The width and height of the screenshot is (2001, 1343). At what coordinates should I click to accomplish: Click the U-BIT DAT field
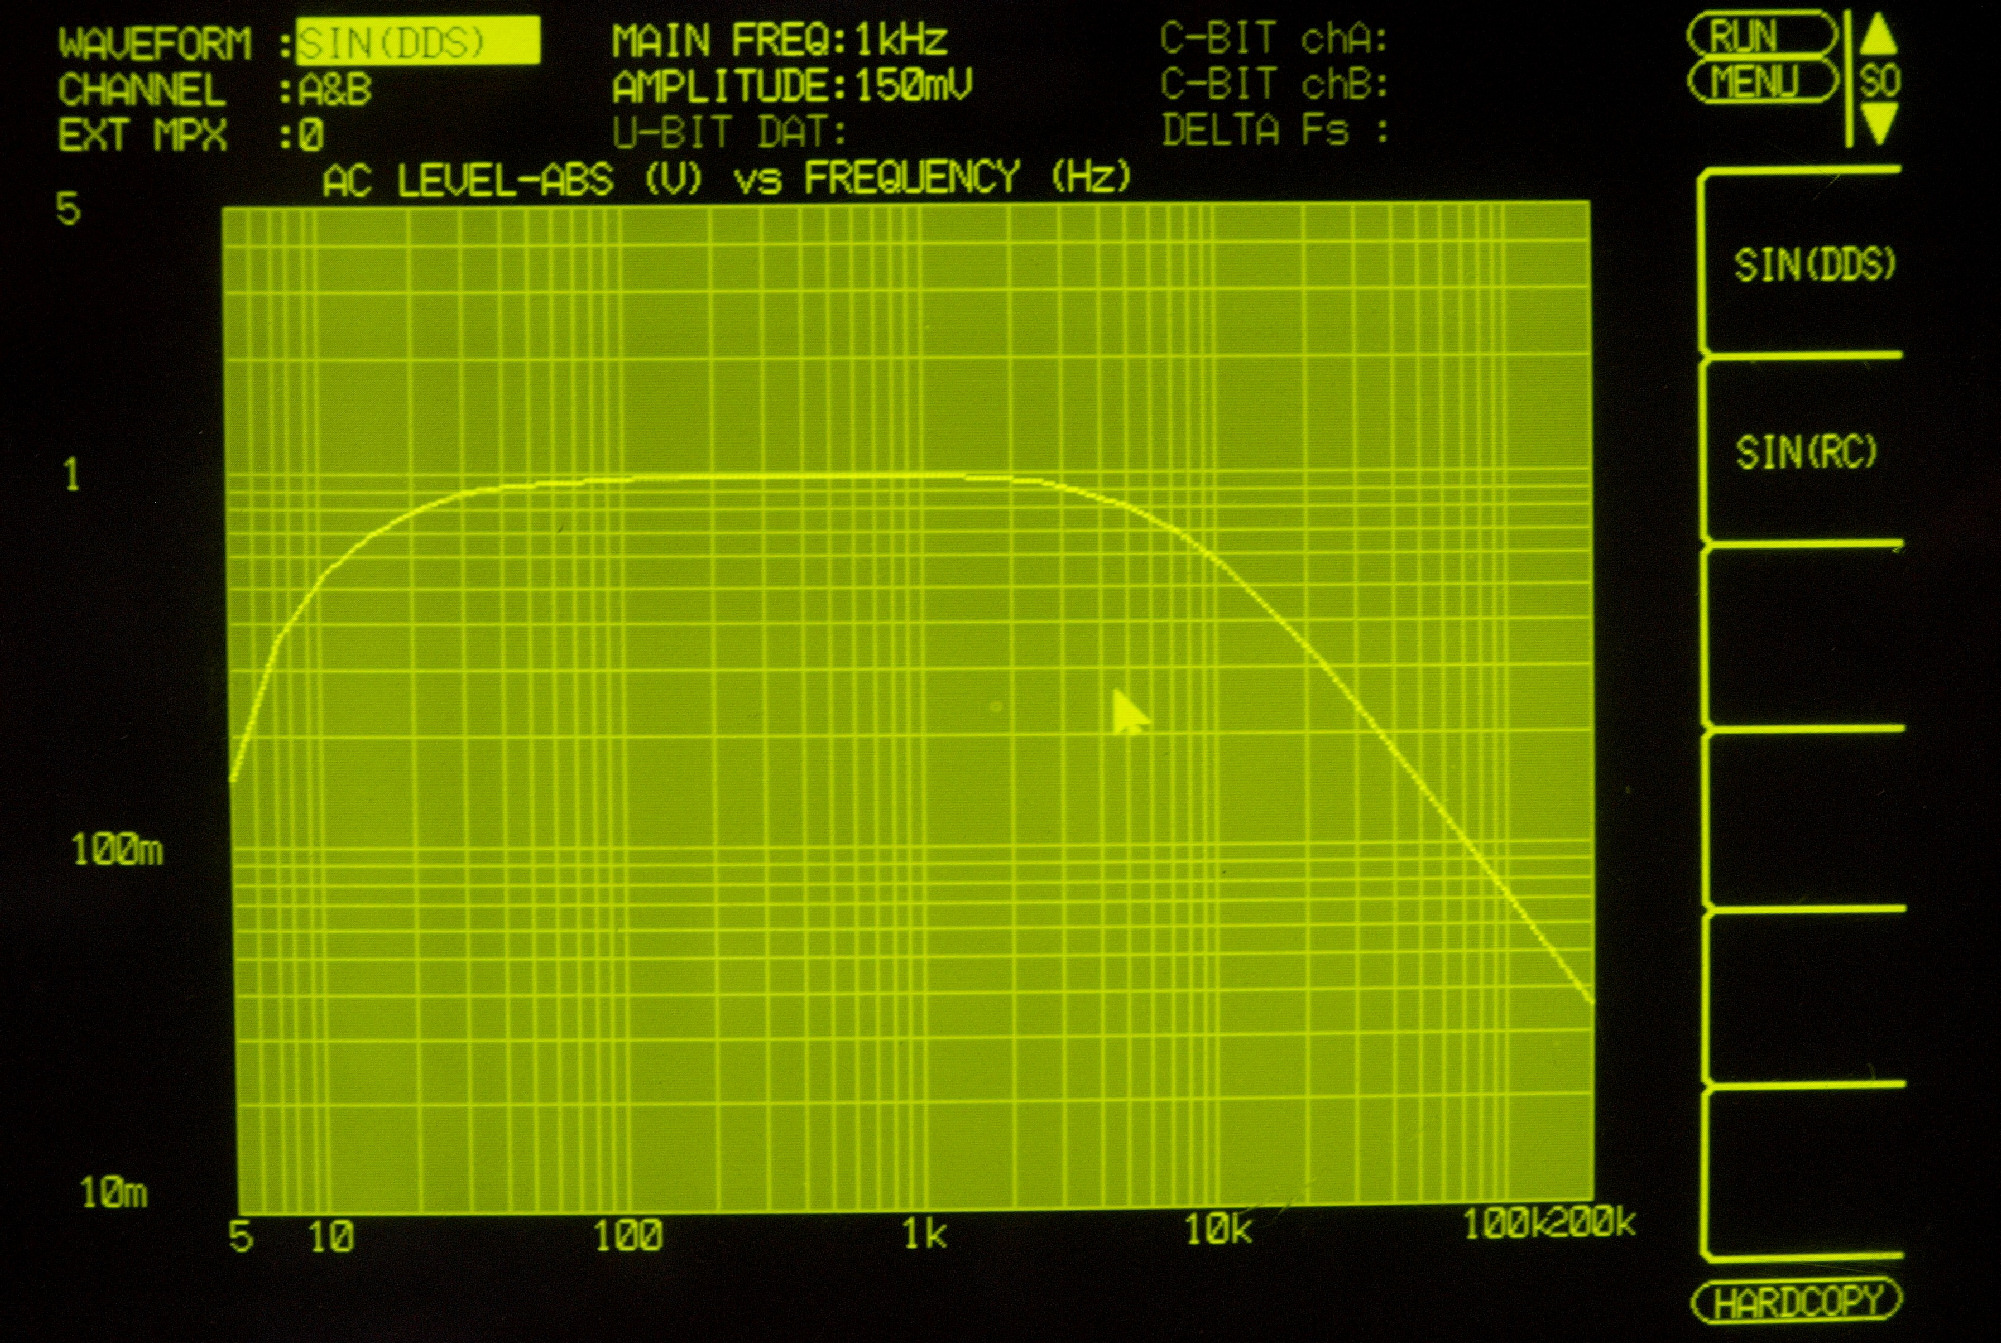[729, 132]
